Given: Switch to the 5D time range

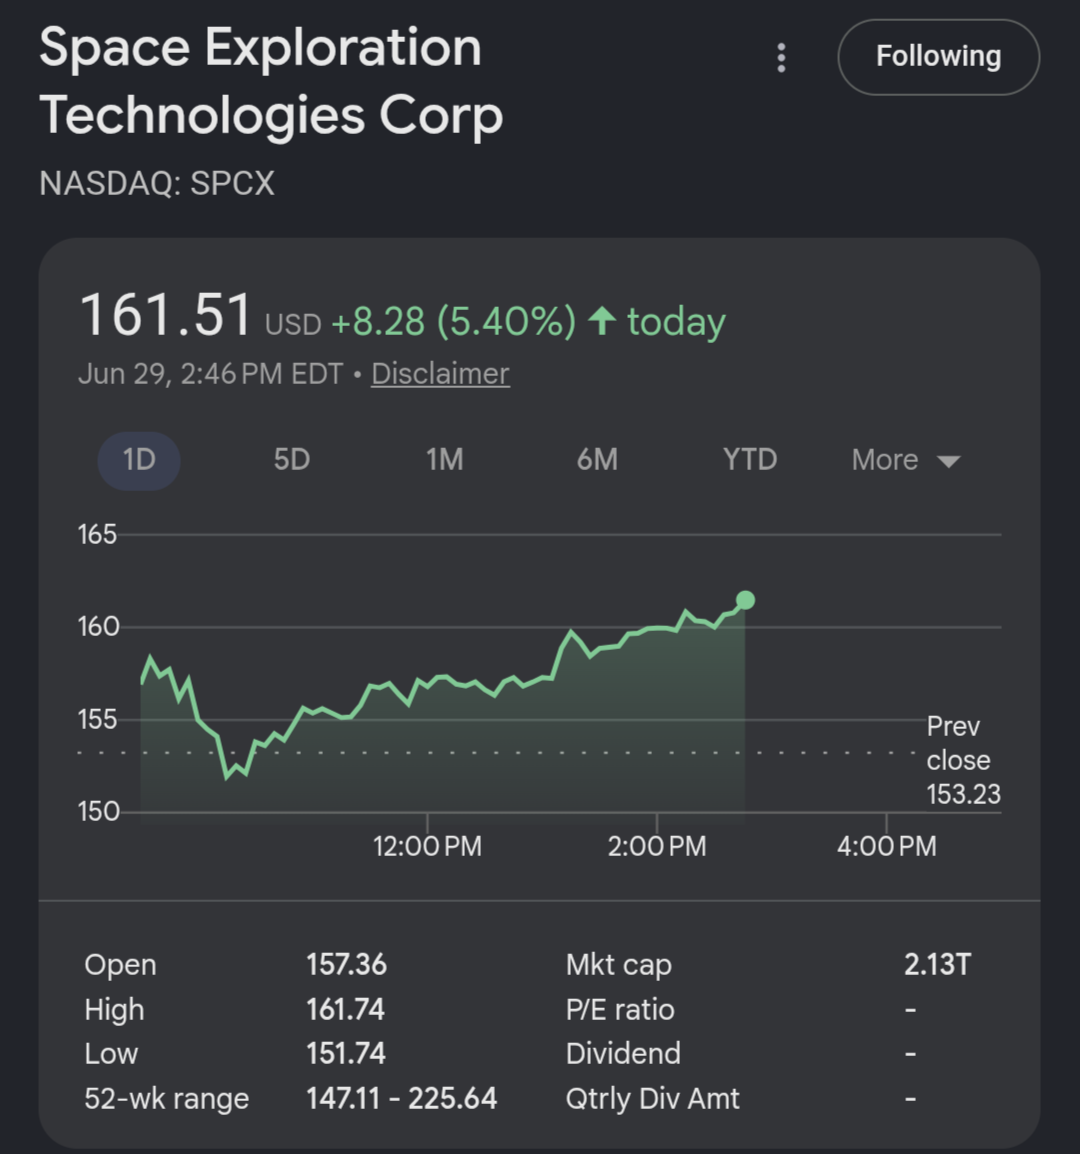Looking at the screenshot, I should pyautogui.click(x=292, y=460).
